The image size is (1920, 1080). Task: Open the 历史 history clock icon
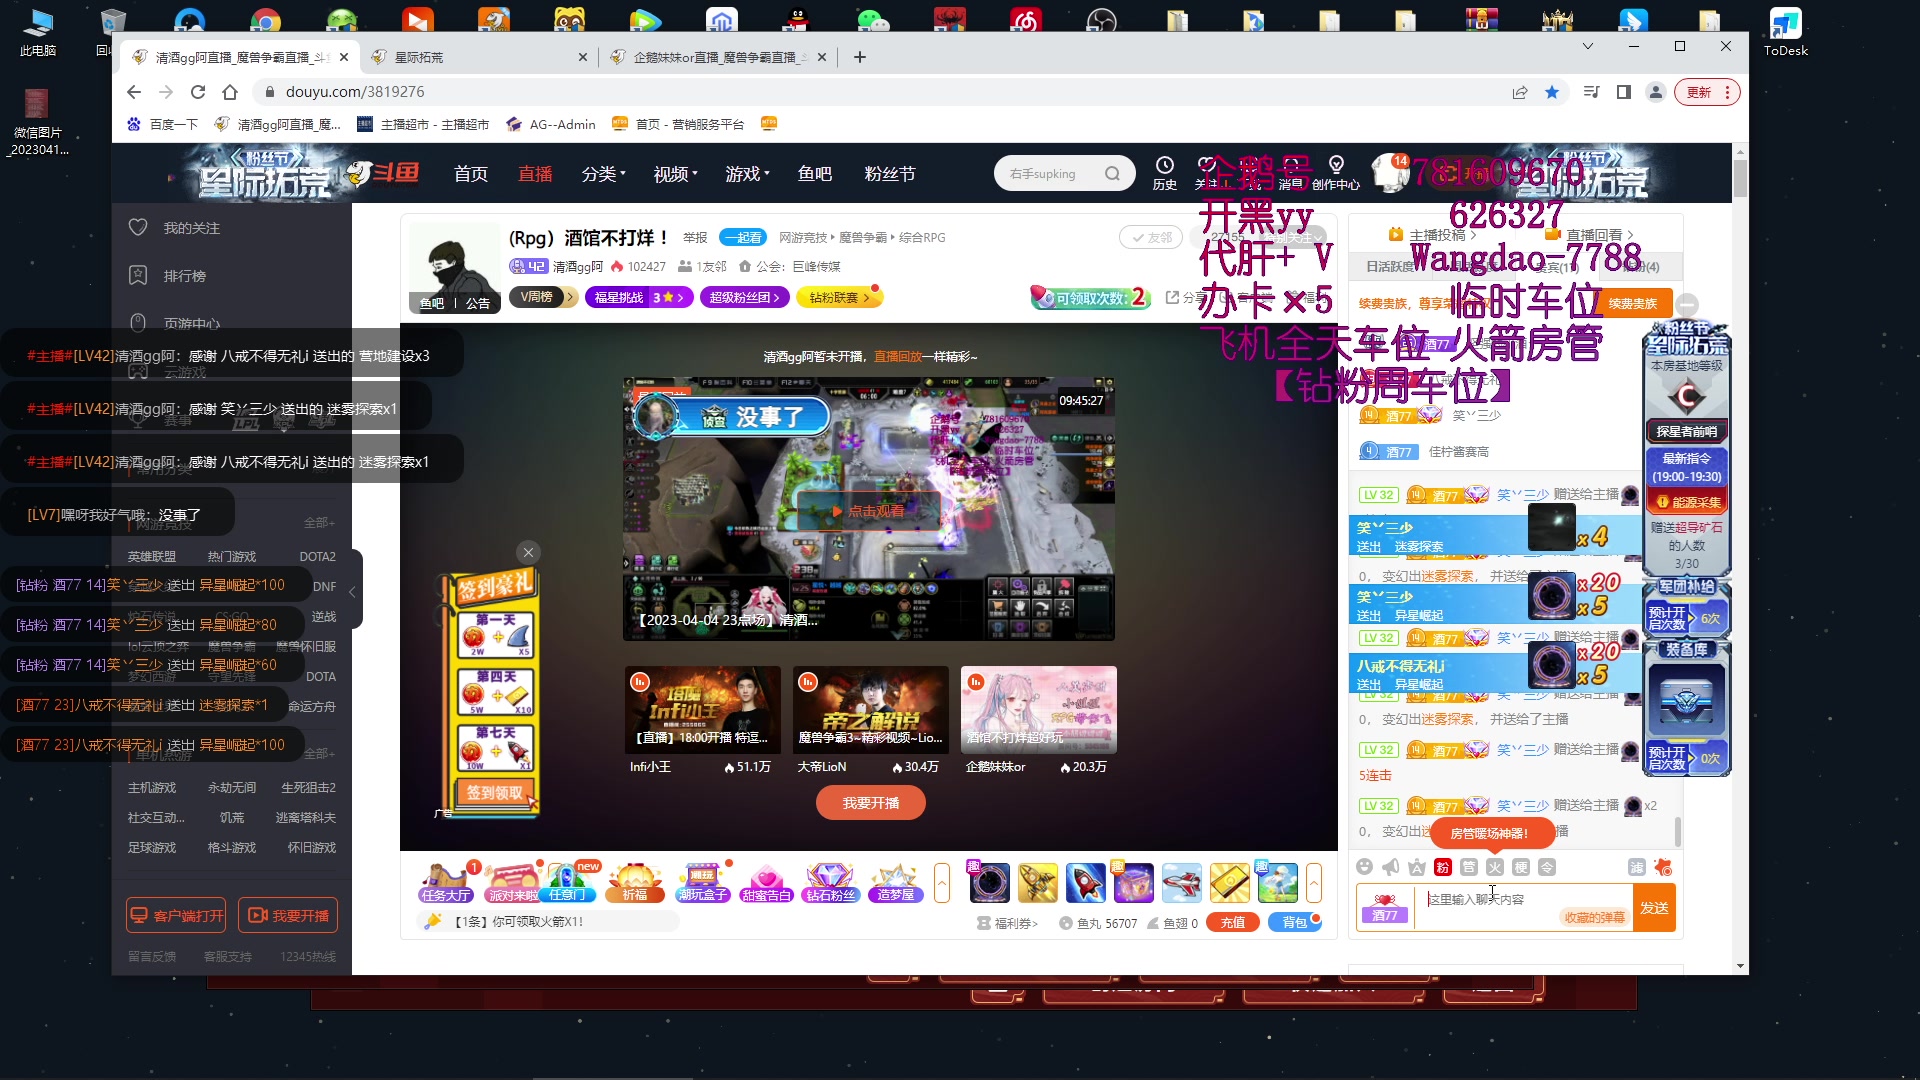click(1165, 172)
